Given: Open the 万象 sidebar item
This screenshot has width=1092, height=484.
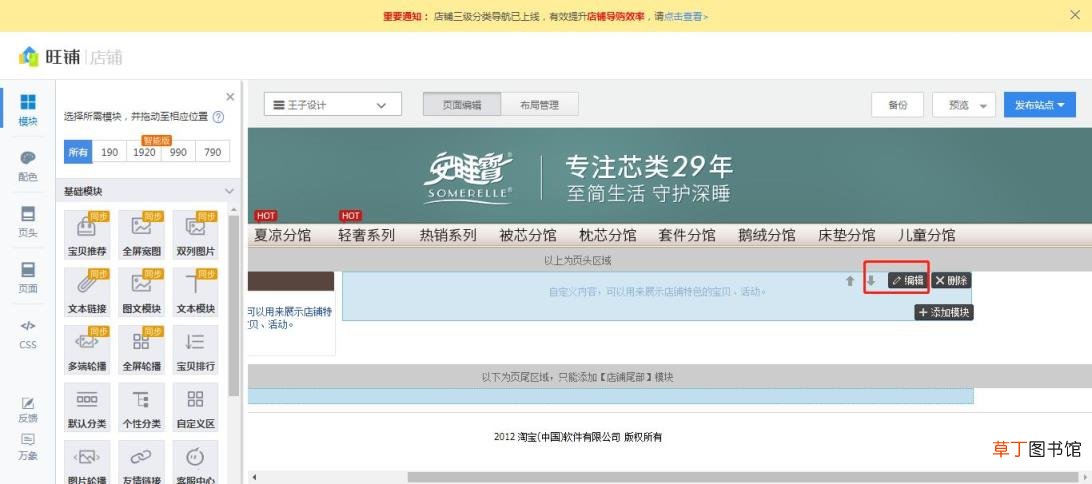Looking at the screenshot, I should pyautogui.click(x=28, y=448).
